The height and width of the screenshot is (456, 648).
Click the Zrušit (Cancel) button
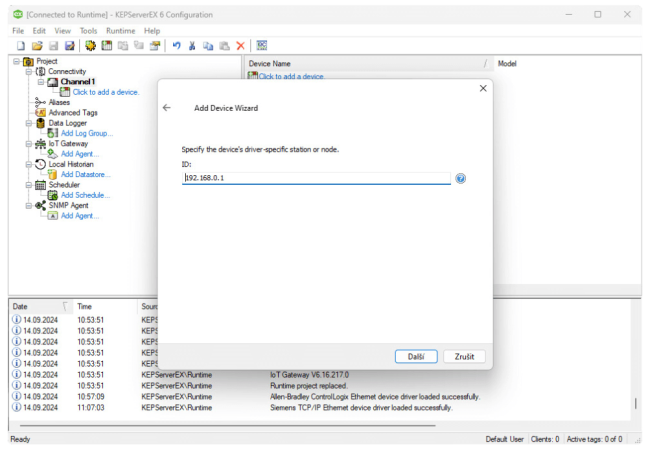(x=465, y=356)
